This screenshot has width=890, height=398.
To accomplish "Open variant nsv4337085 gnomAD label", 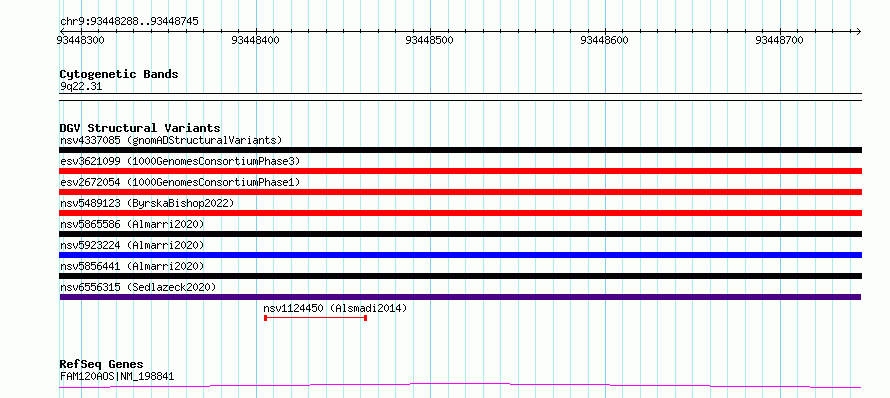I will point(171,140).
